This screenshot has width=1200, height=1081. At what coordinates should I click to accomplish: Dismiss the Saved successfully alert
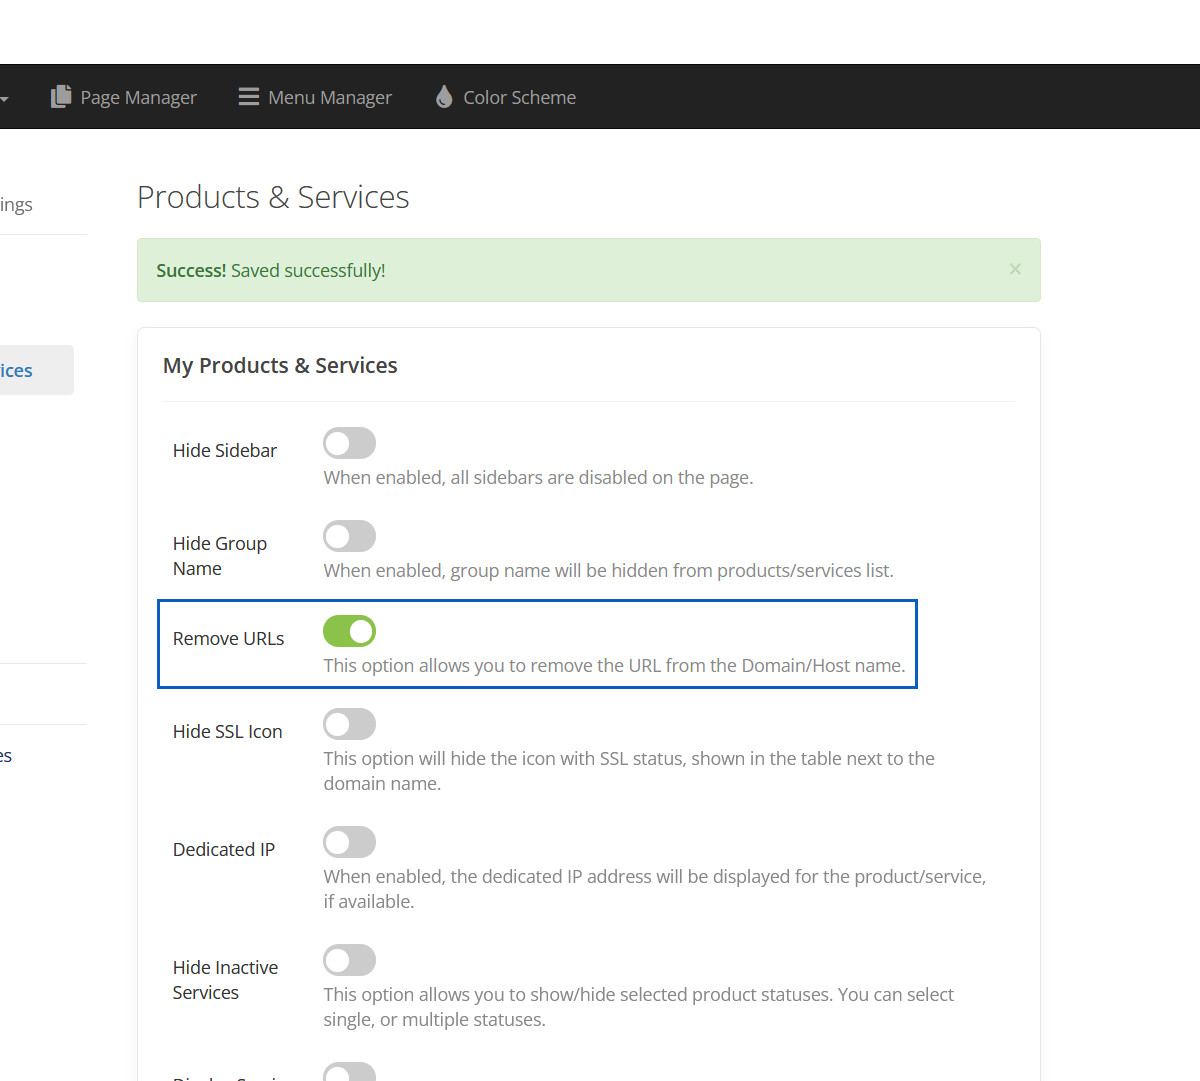pyautogui.click(x=1015, y=269)
